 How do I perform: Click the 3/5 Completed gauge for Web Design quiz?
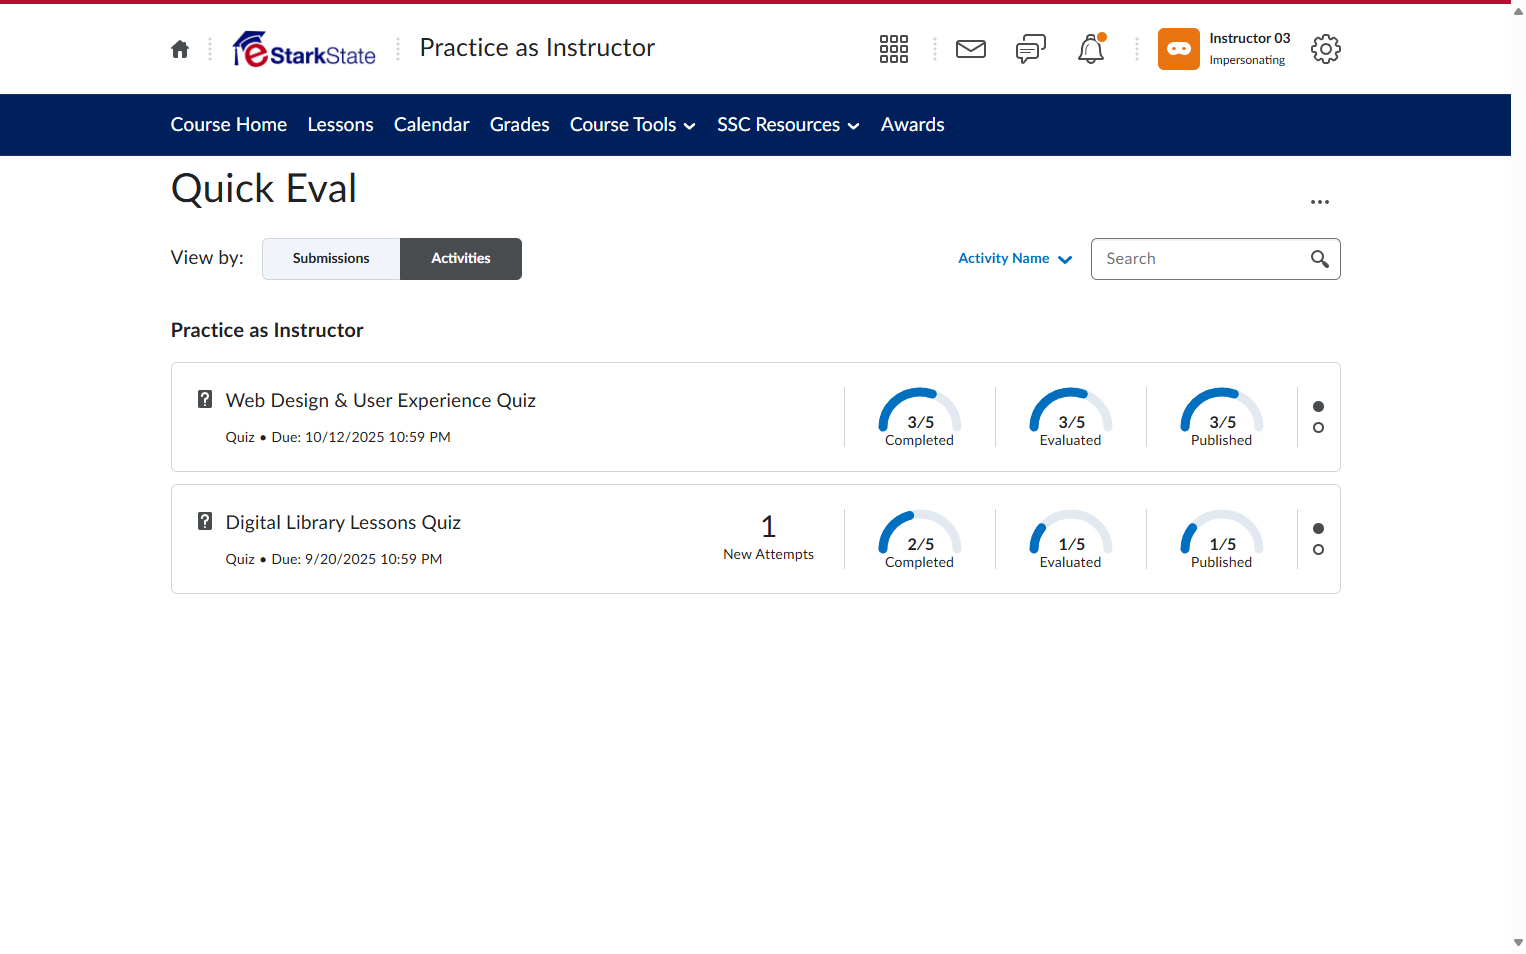point(920,417)
